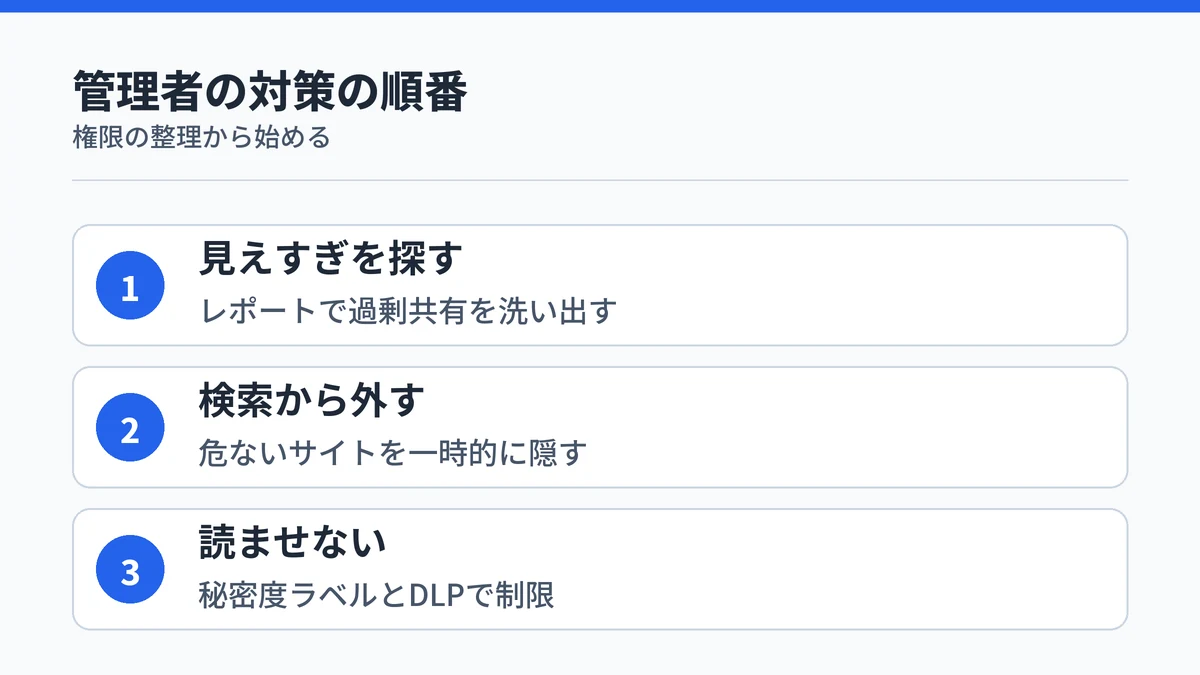Screen dimensions: 1200x675
Task: Click the blue number 3 circle
Action: (x=130, y=570)
